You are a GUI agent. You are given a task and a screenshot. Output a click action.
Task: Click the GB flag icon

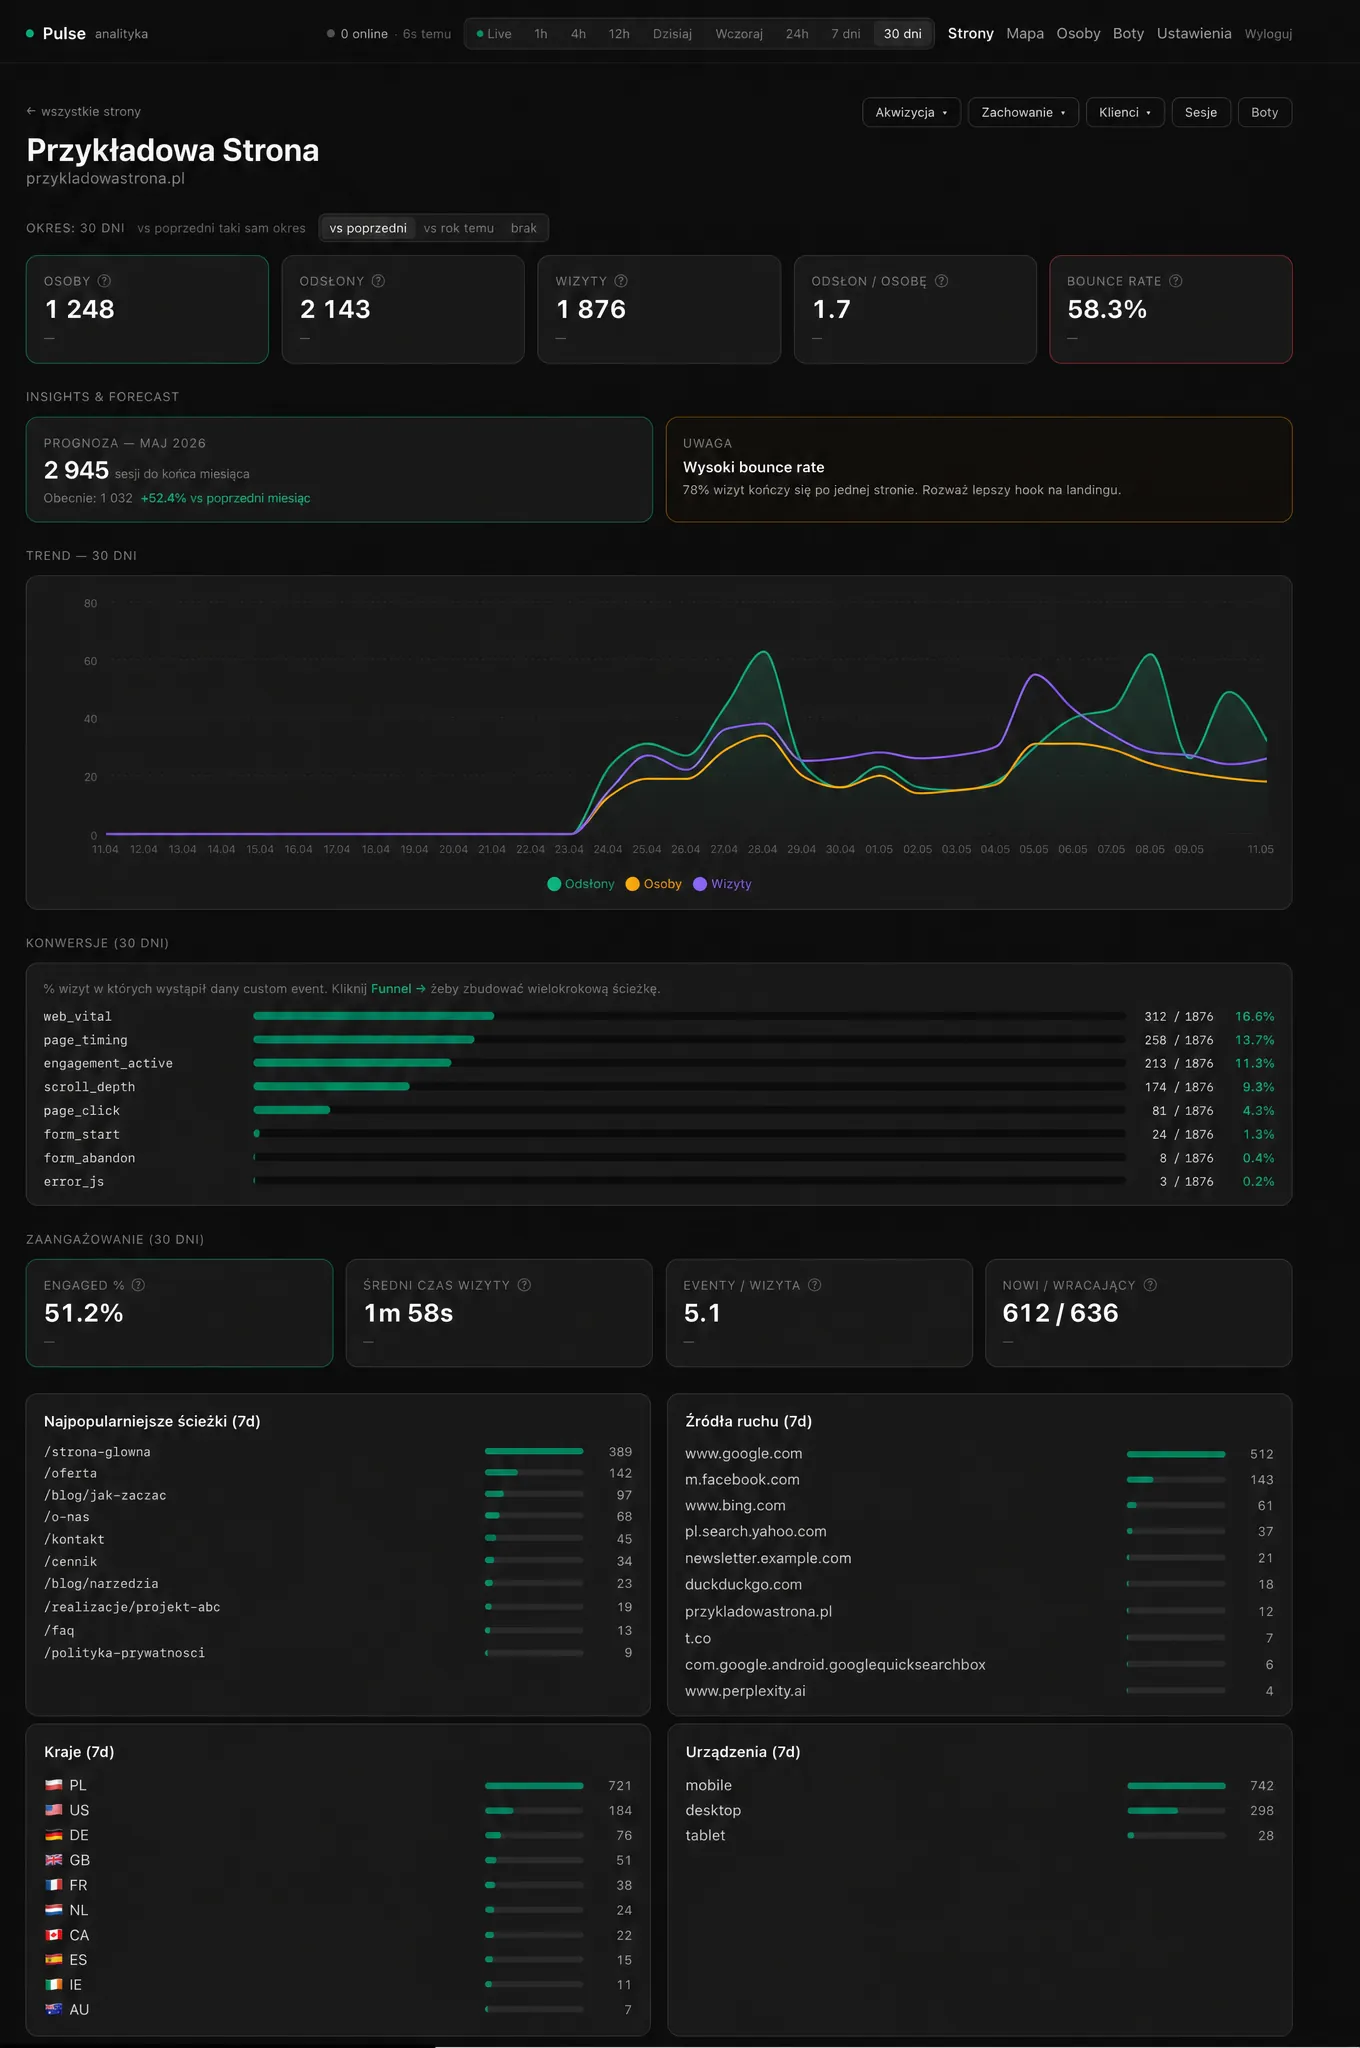(54, 1860)
